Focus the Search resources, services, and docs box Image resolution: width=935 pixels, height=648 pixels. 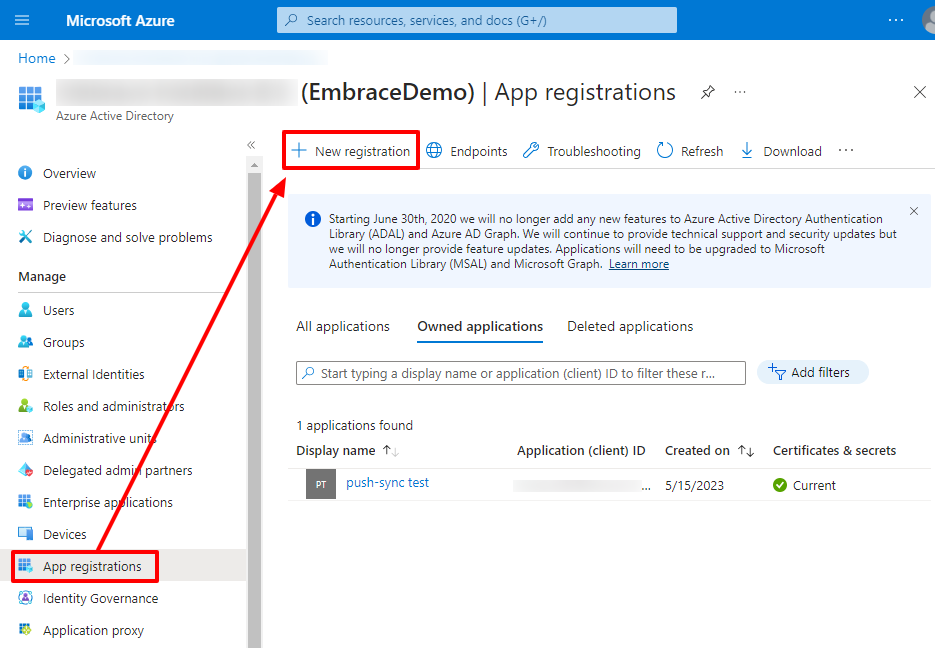(x=476, y=20)
